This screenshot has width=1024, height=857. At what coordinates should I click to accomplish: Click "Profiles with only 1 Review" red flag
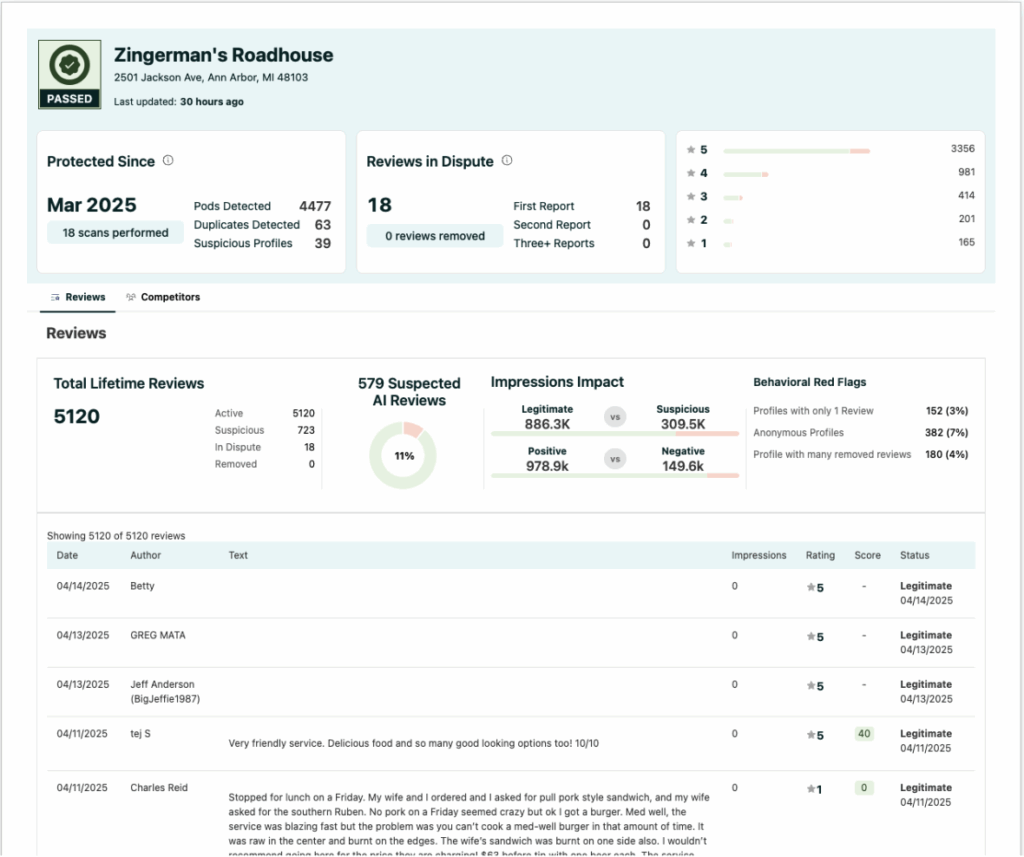pos(813,411)
